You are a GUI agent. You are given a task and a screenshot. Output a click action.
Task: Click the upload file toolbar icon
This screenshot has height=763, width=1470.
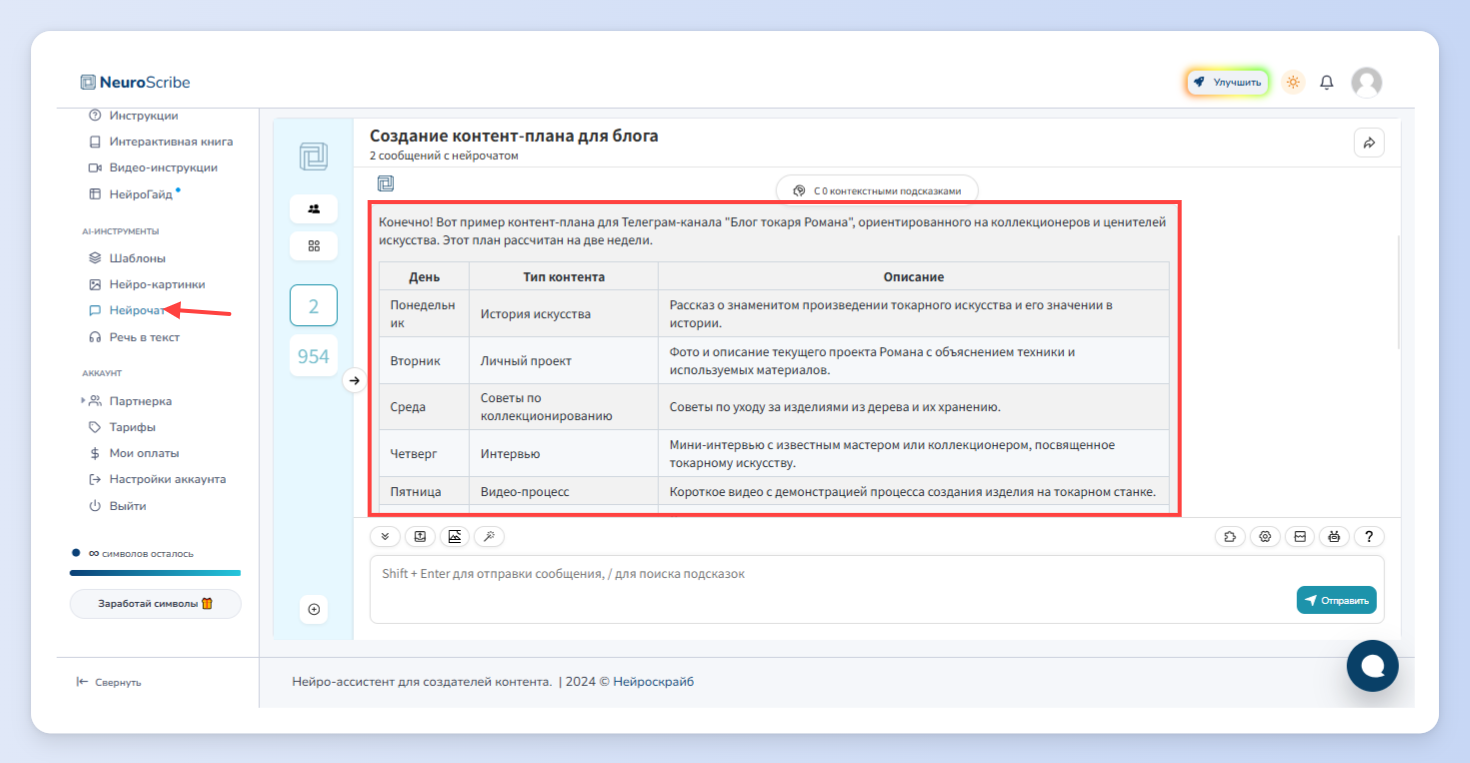click(x=420, y=537)
